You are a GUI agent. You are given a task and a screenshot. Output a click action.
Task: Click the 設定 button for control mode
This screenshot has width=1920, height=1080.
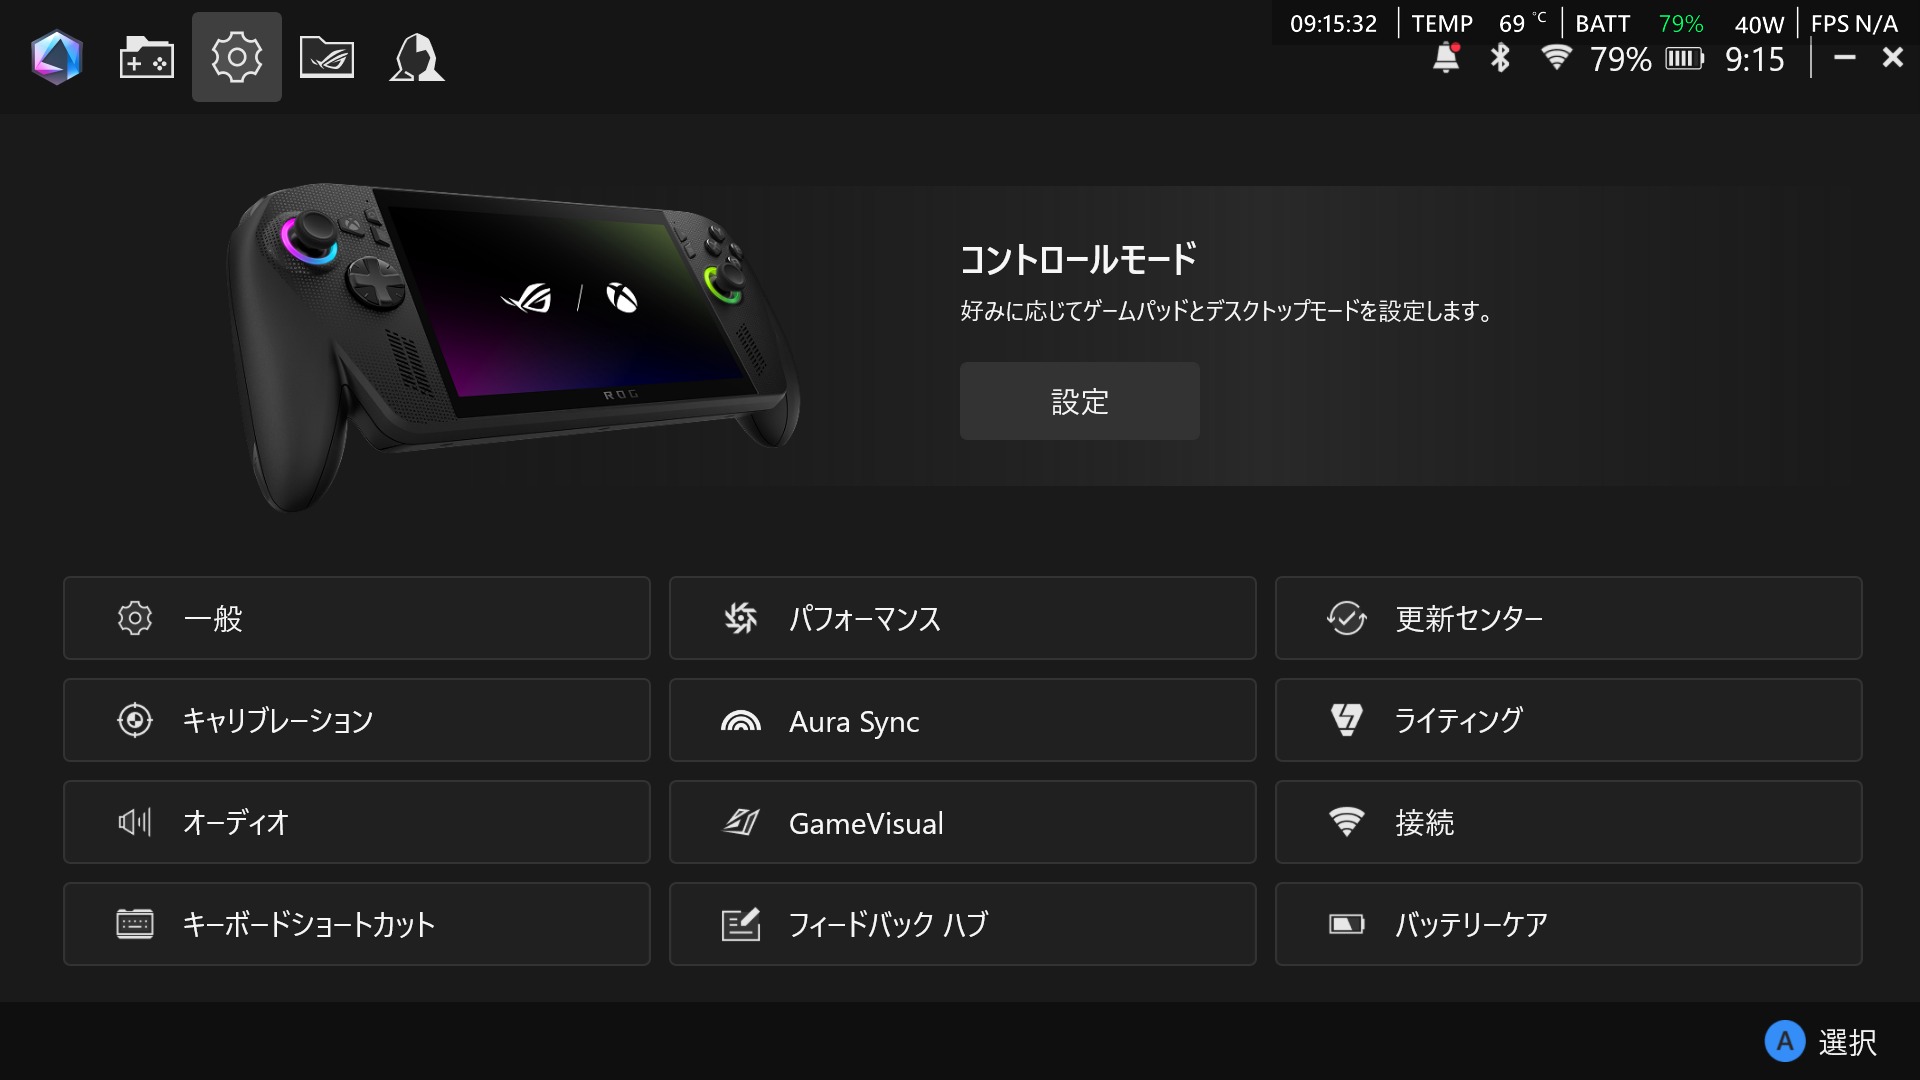click(x=1080, y=401)
